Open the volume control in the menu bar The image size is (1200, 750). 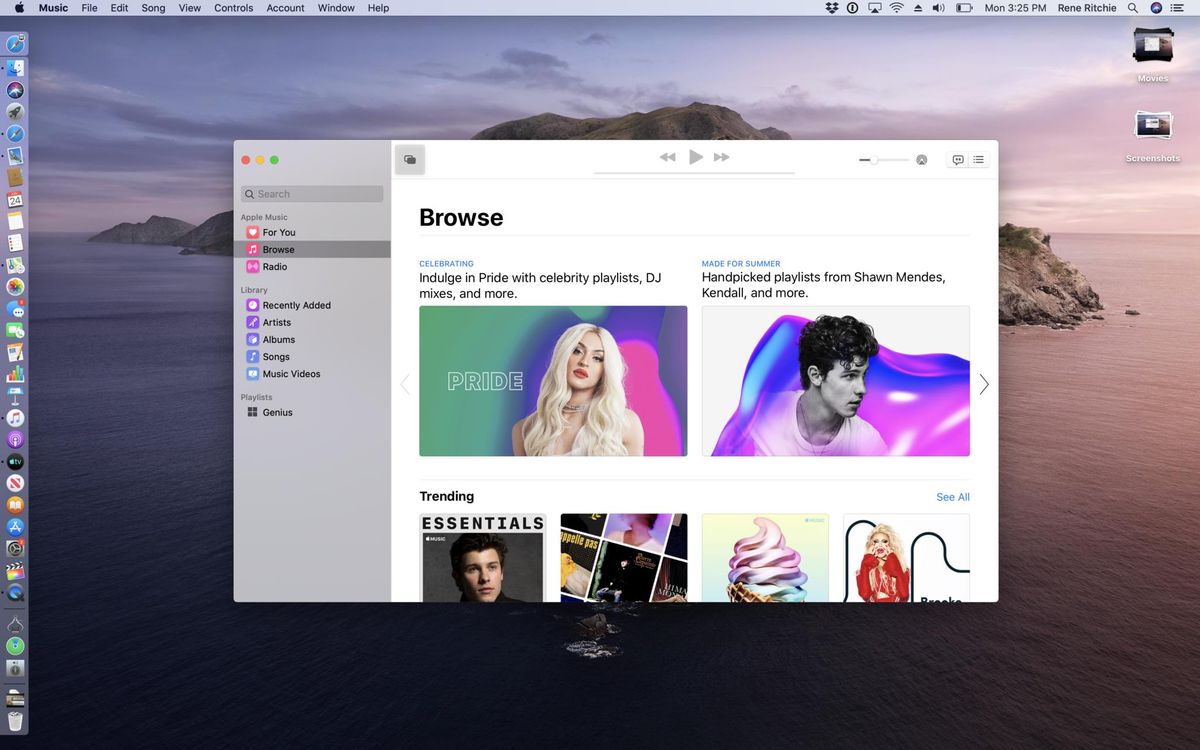(x=939, y=7)
